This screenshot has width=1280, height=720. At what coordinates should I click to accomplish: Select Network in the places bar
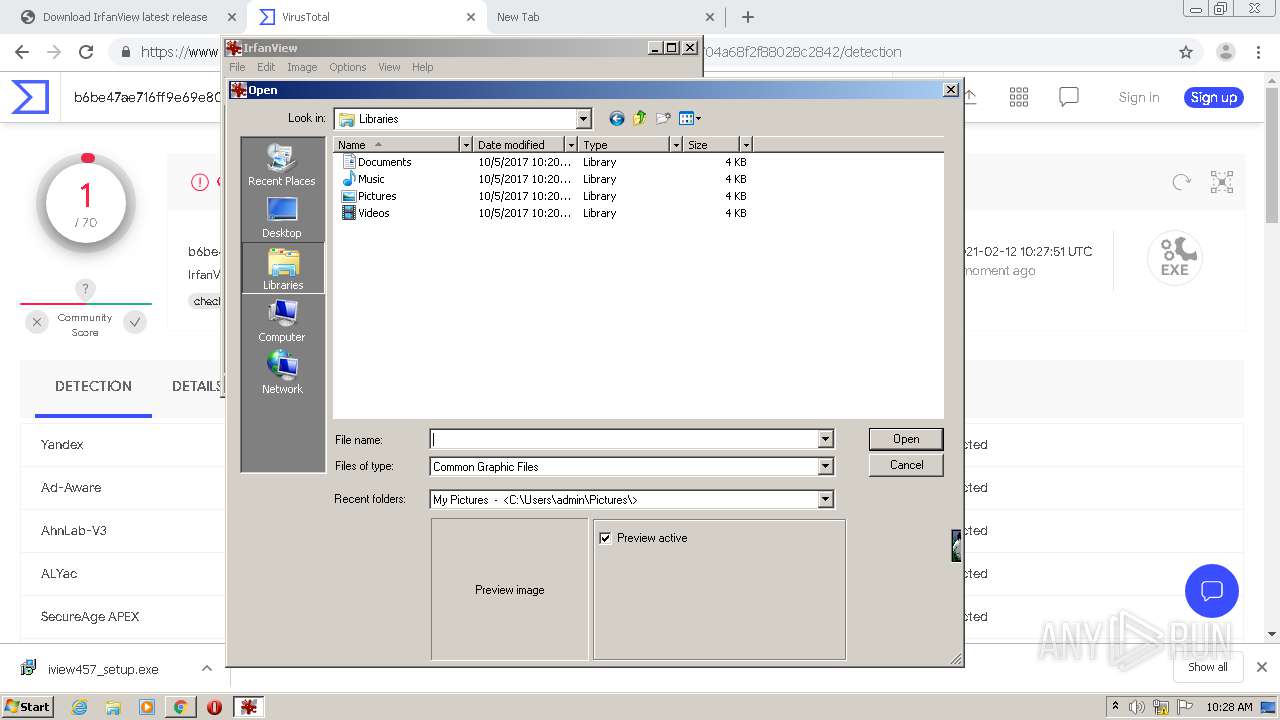pyautogui.click(x=282, y=372)
